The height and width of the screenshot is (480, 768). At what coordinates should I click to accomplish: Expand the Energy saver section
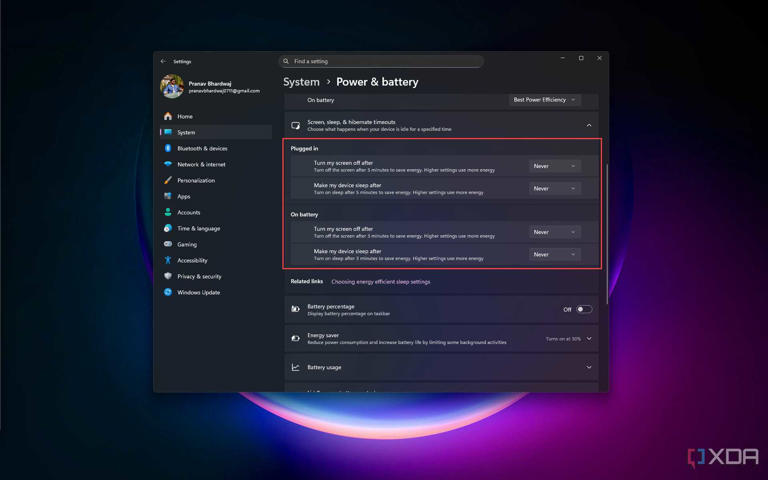click(589, 338)
